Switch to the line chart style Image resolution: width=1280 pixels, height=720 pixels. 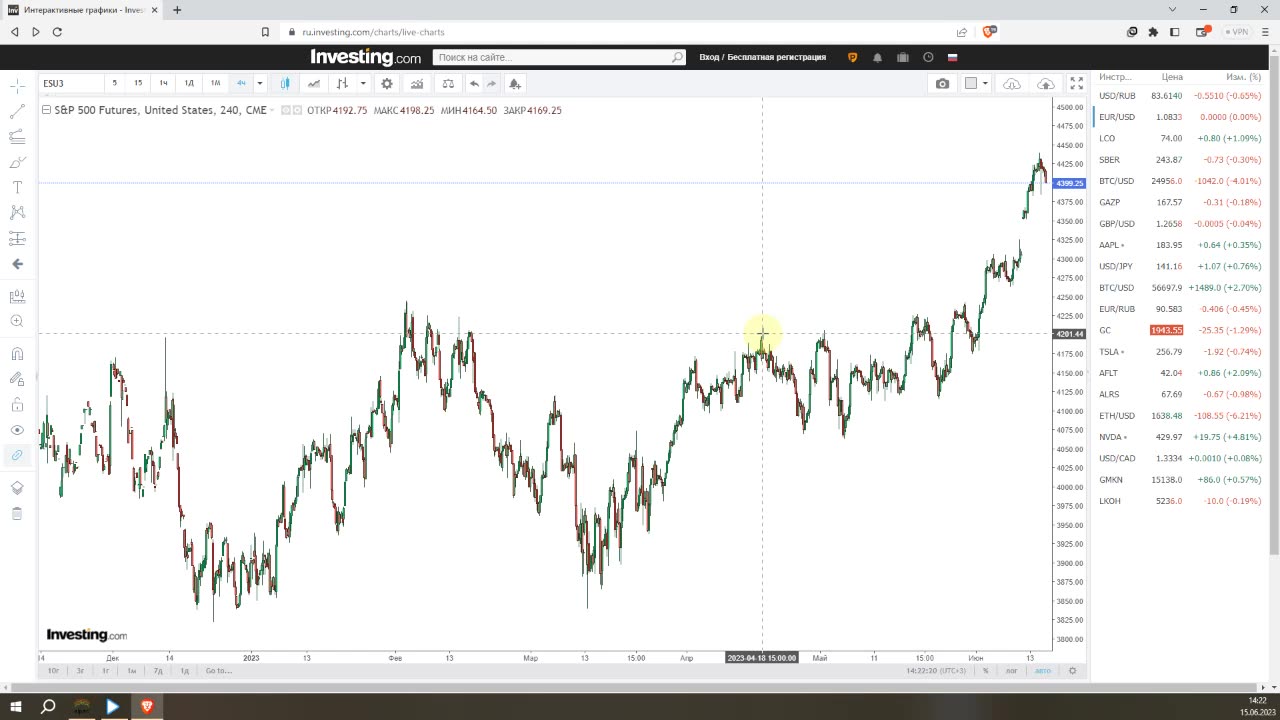pos(314,84)
